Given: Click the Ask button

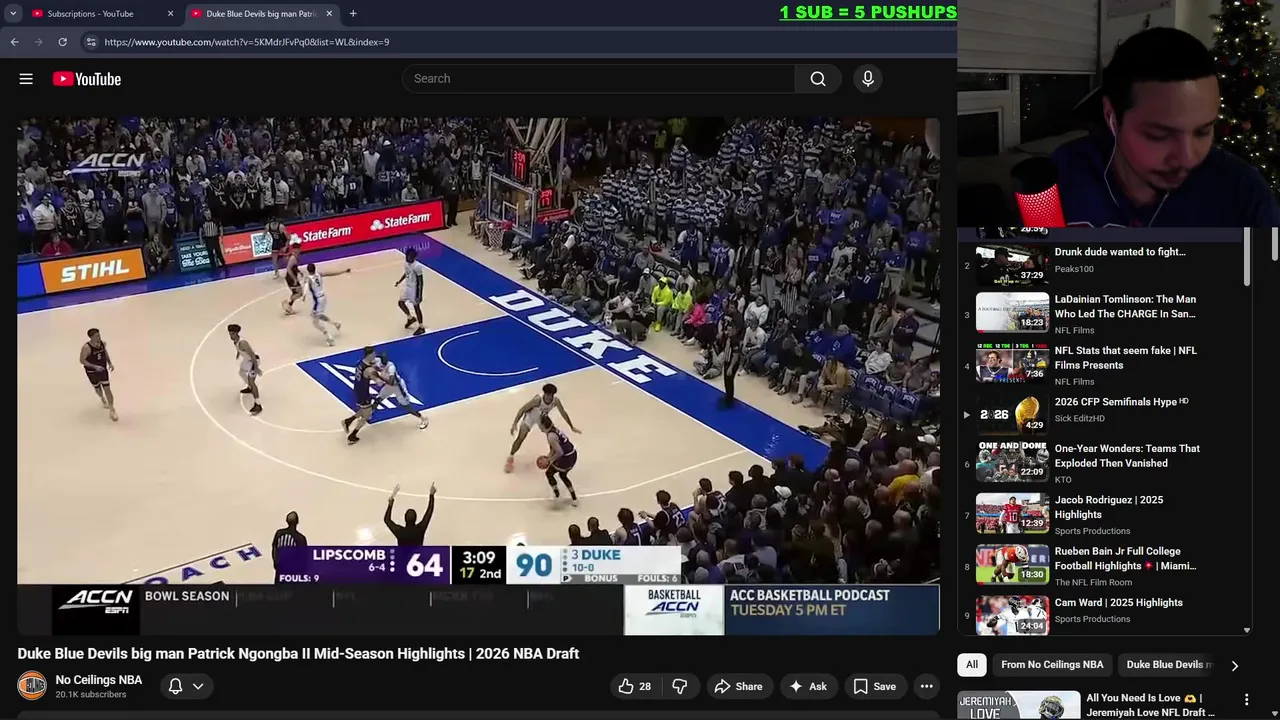Looking at the screenshot, I should (808, 686).
